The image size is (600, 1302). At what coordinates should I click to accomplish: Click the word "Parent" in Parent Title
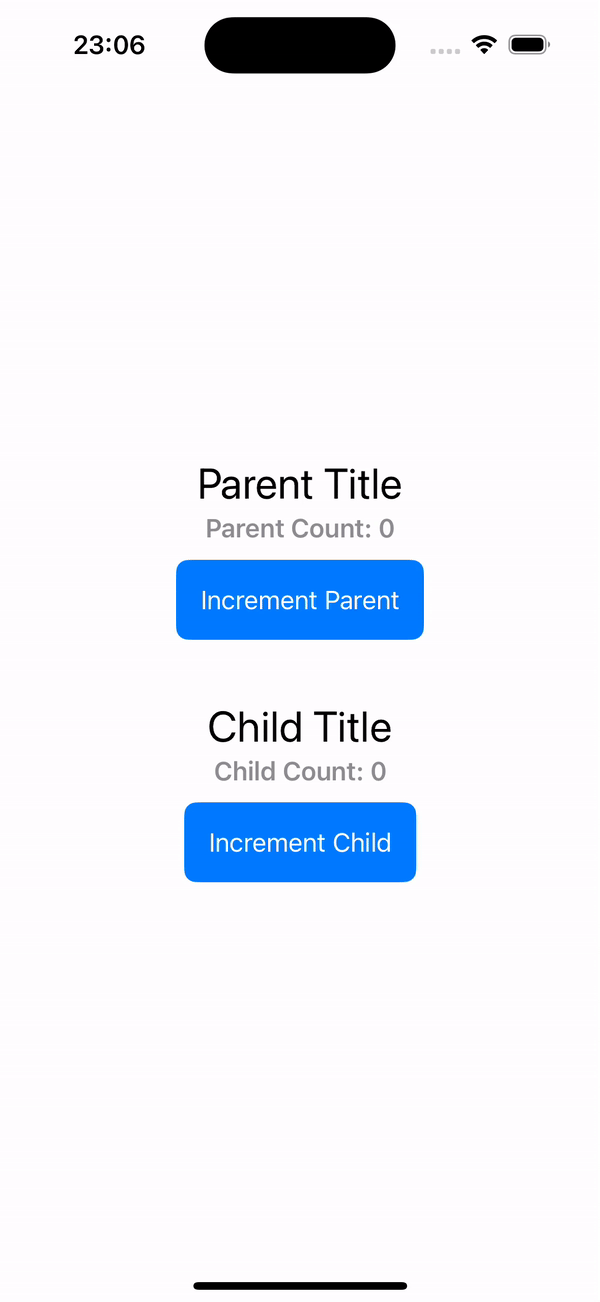(256, 485)
